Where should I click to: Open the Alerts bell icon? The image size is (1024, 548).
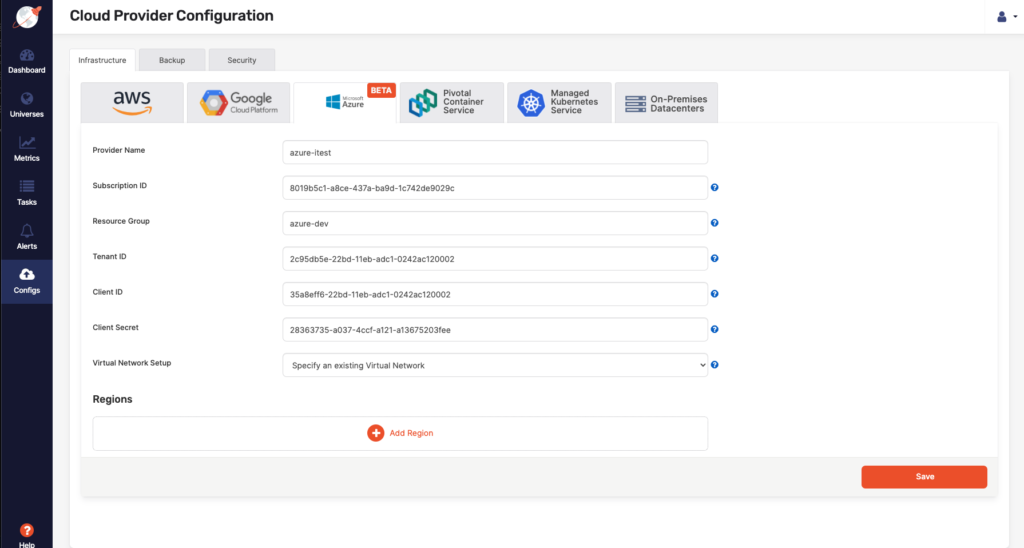pyautogui.click(x=27, y=237)
